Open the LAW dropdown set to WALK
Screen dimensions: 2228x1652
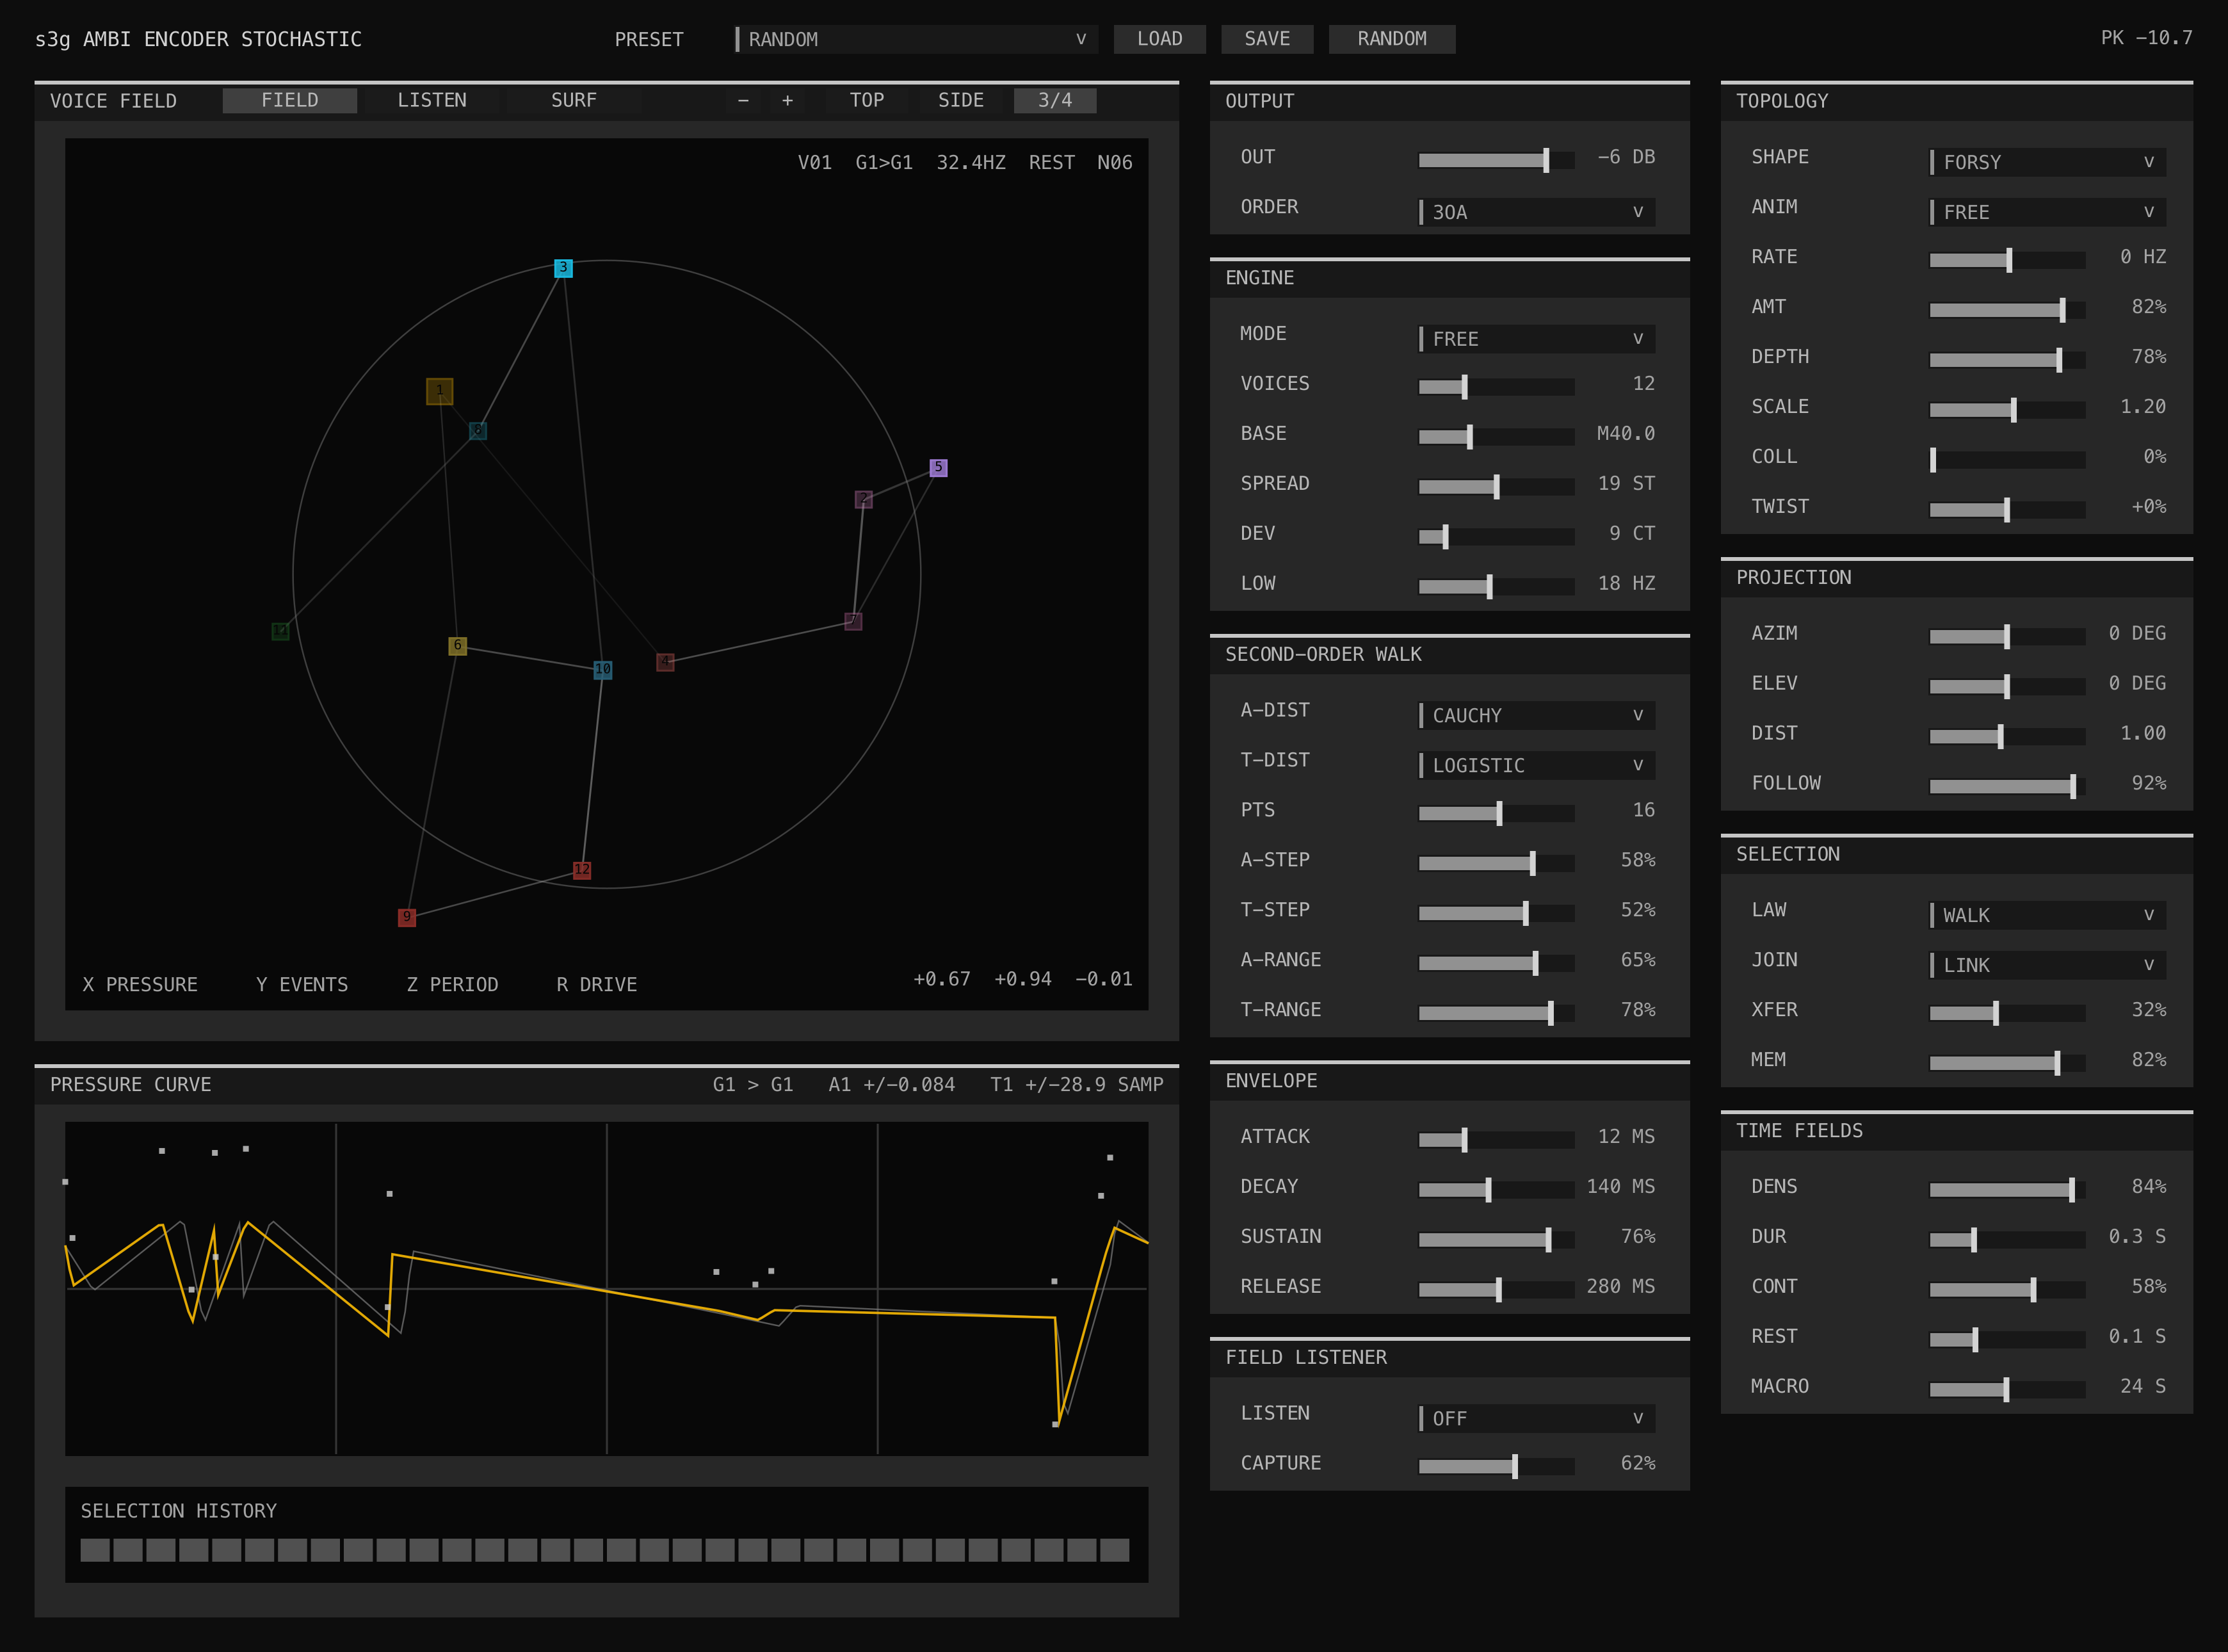[2048, 915]
